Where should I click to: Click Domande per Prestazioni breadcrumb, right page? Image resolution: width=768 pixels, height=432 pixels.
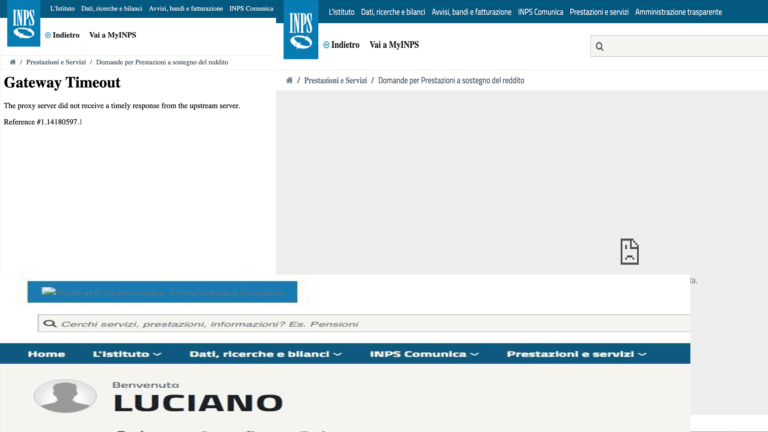point(451,80)
